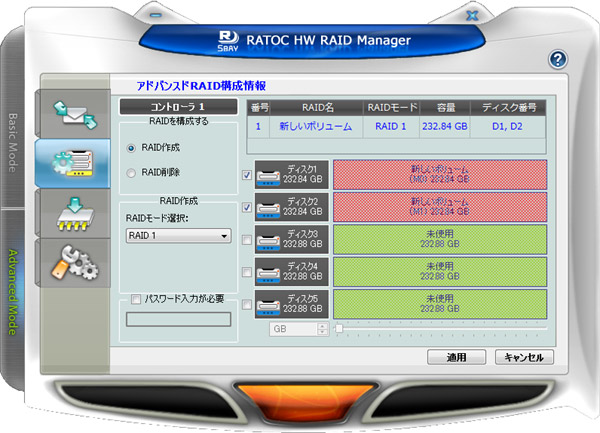Click the ディスク1 red volume bar
Viewport: 600px width, 433px height.
click(440, 175)
